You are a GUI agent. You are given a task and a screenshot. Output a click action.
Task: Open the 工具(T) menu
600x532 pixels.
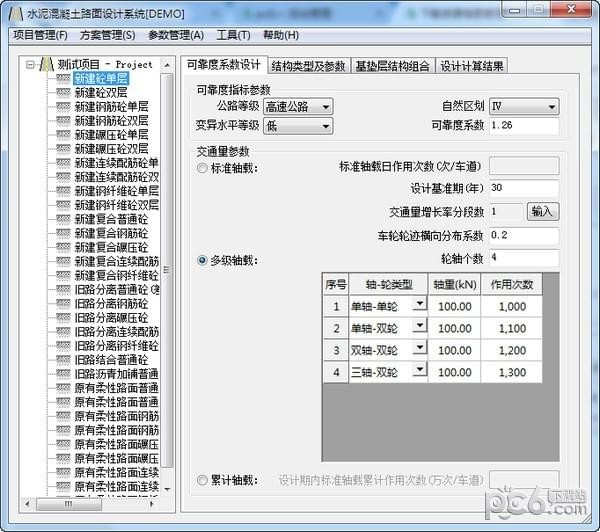(x=233, y=35)
